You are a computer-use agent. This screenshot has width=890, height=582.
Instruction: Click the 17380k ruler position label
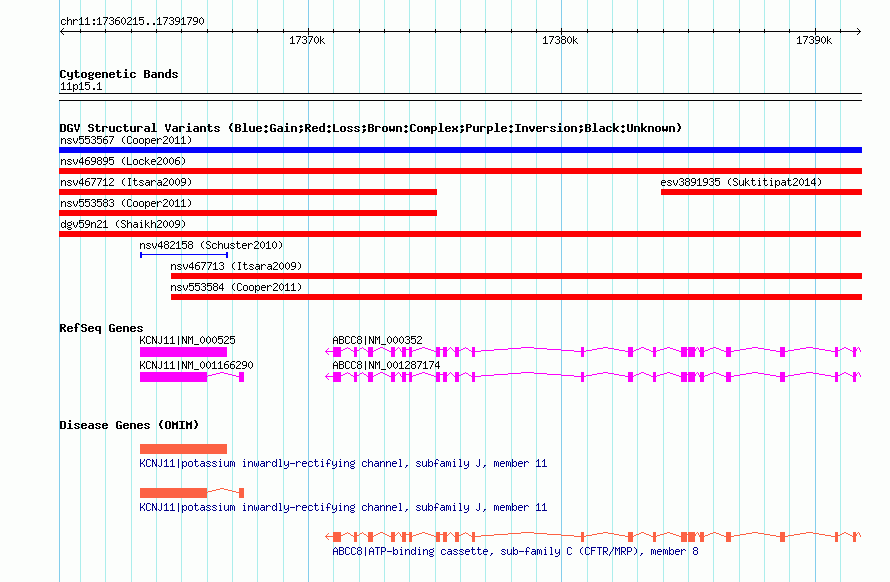(560, 40)
